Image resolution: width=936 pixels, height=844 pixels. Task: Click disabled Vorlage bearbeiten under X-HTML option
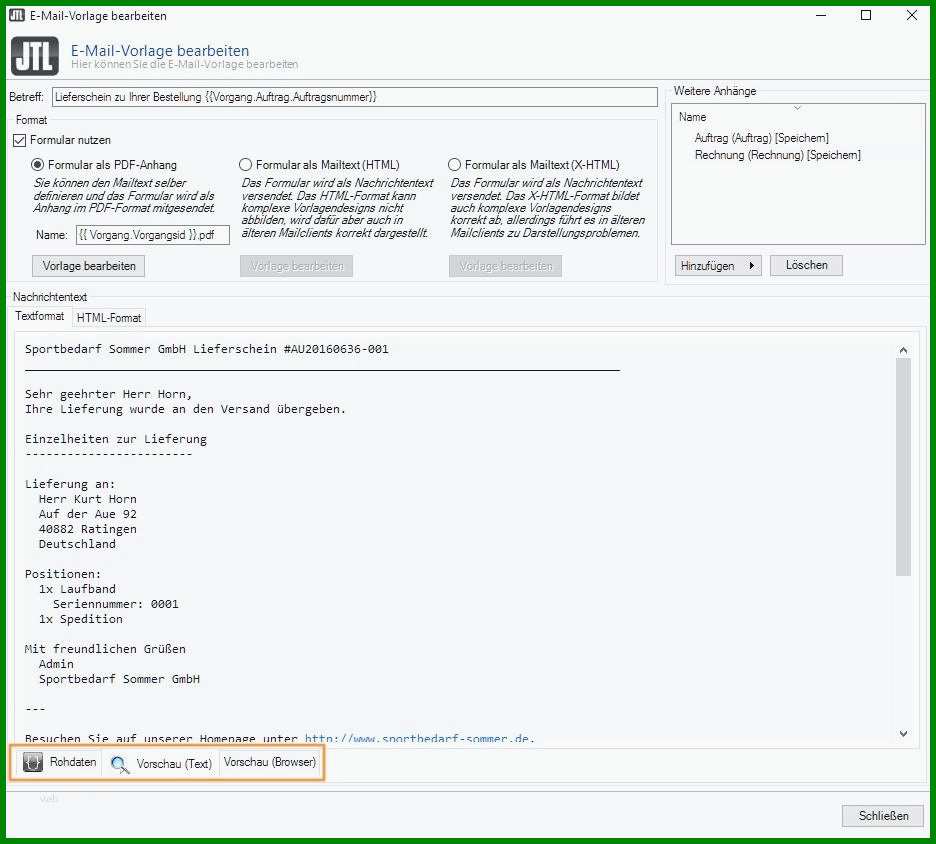click(x=506, y=266)
